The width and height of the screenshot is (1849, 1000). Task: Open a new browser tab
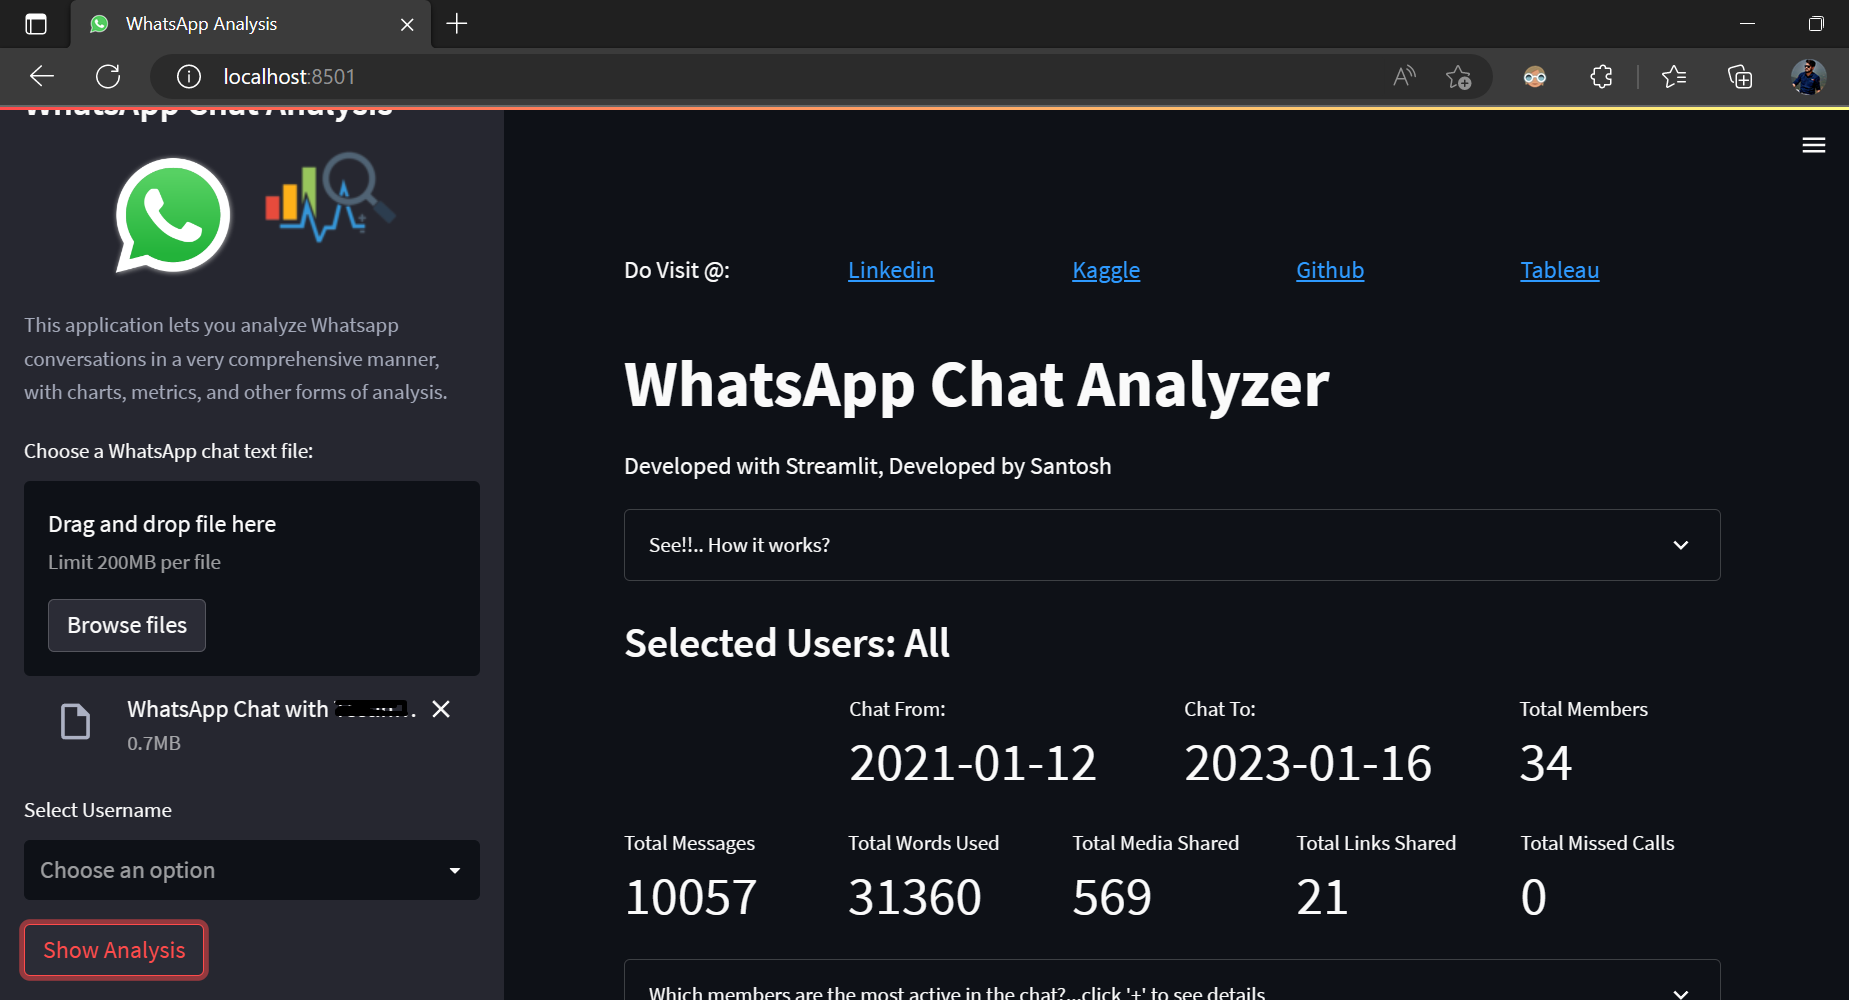457,24
